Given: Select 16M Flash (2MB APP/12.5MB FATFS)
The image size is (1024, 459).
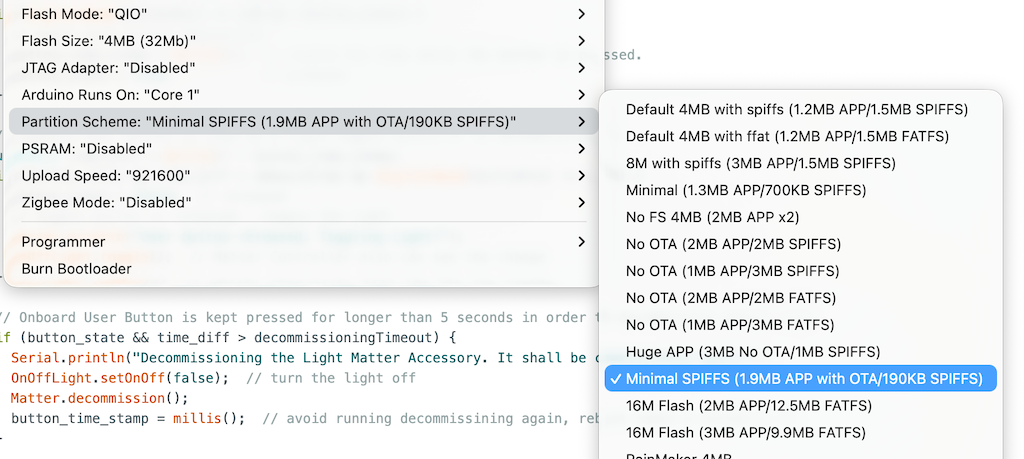Looking at the screenshot, I should coord(748,406).
